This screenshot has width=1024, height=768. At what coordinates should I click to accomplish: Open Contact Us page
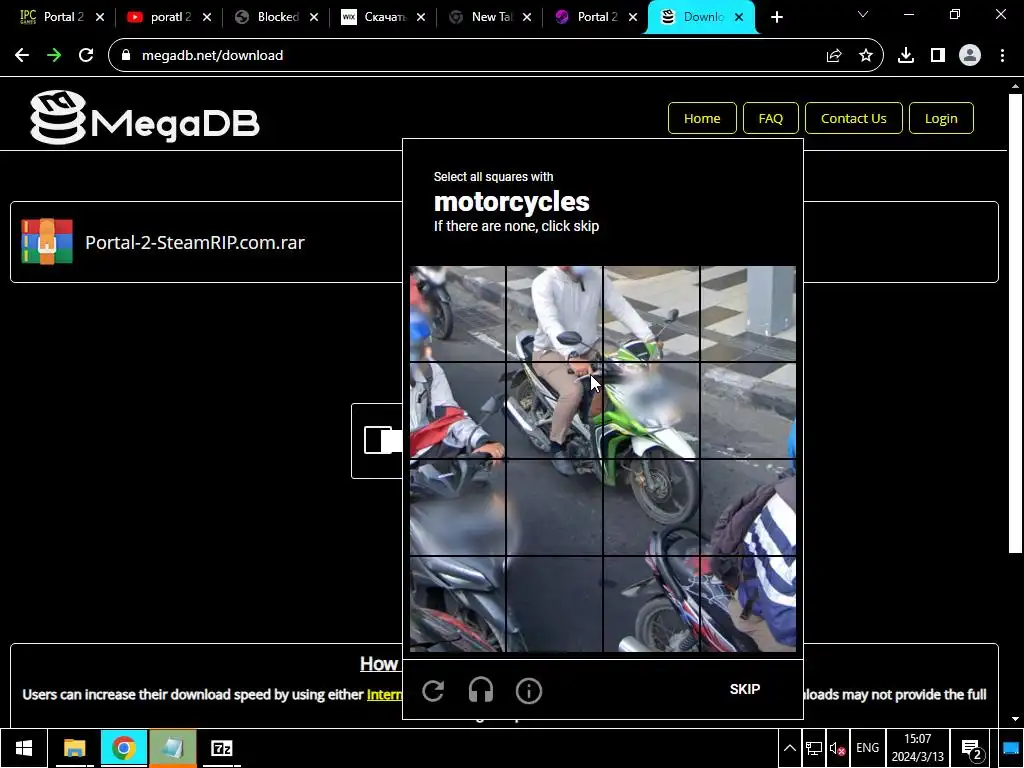854,118
